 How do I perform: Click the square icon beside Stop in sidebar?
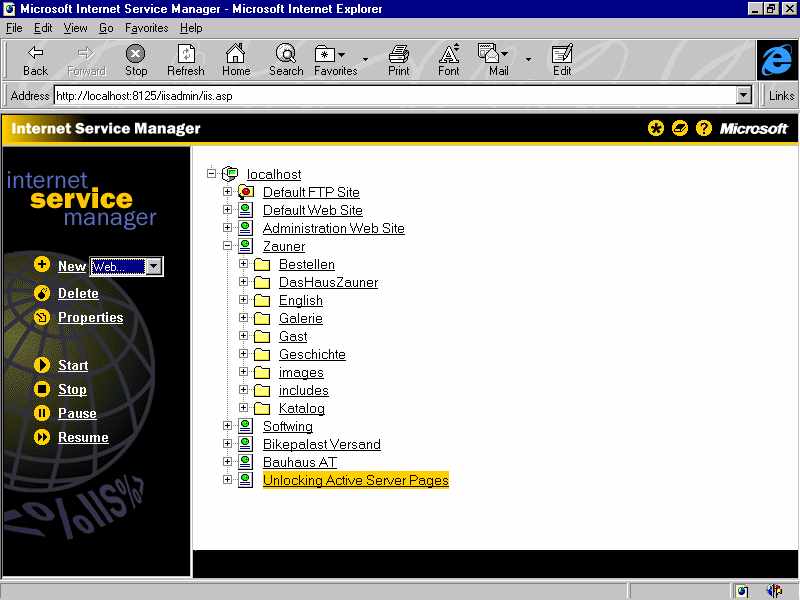42,389
